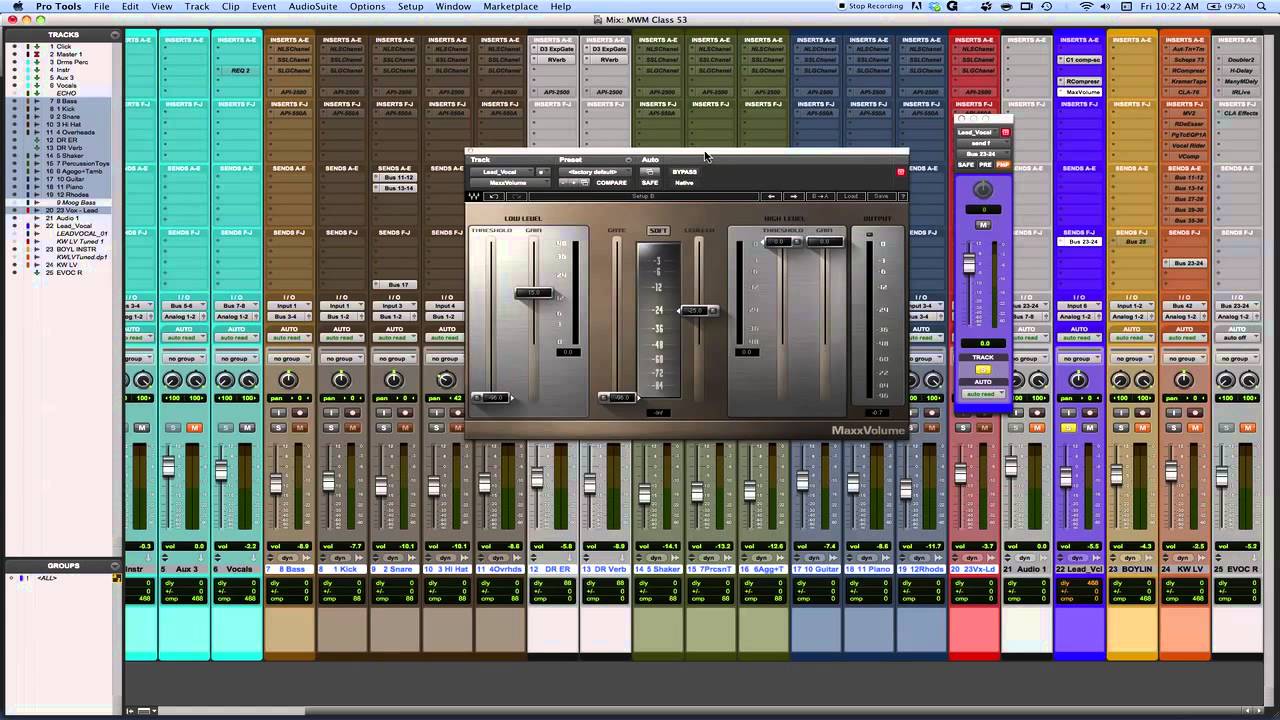Toggle SAFE in the MaxxVolume plugin header

(x=650, y=183)
